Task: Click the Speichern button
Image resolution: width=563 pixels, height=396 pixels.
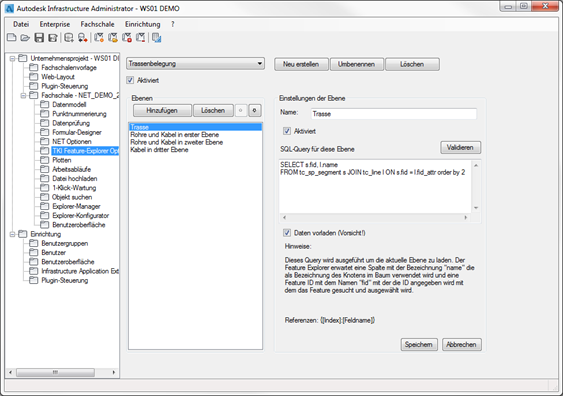Action: coord(419,344)
